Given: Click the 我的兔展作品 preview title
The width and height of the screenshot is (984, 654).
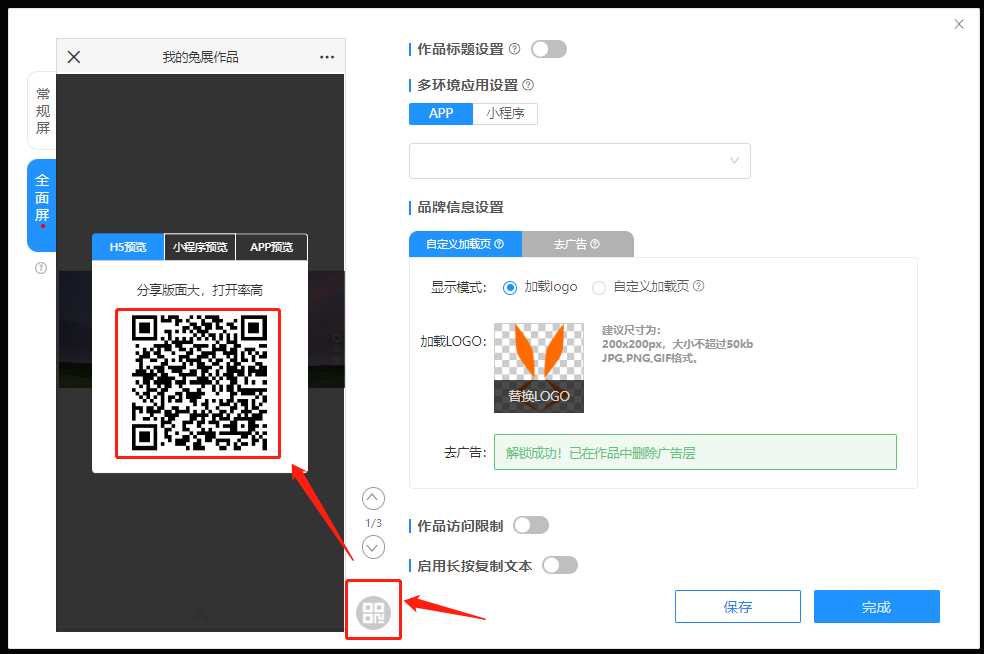Looking at the screenshot, I should tap(200, 57).
